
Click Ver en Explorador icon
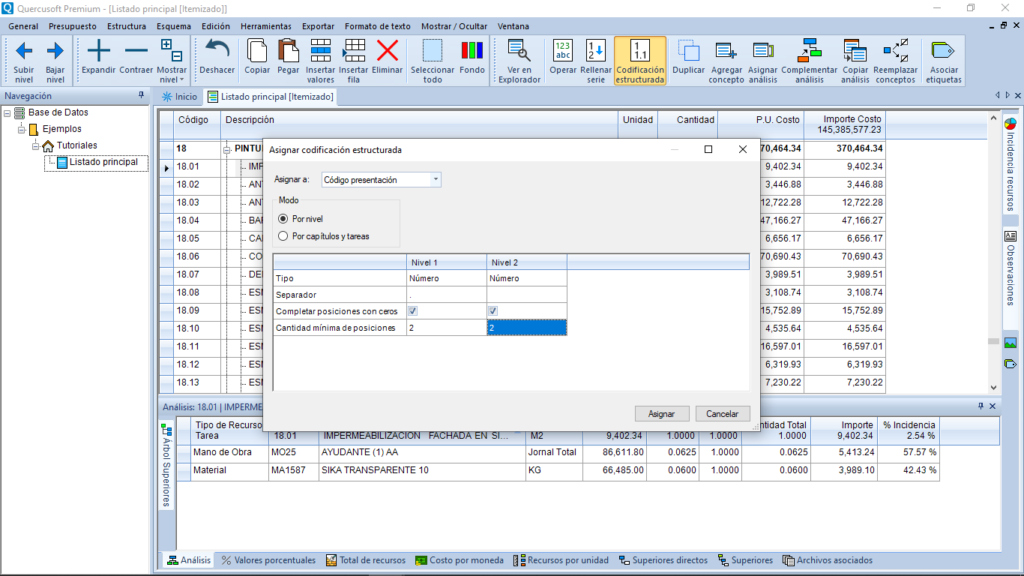point(519,50)
